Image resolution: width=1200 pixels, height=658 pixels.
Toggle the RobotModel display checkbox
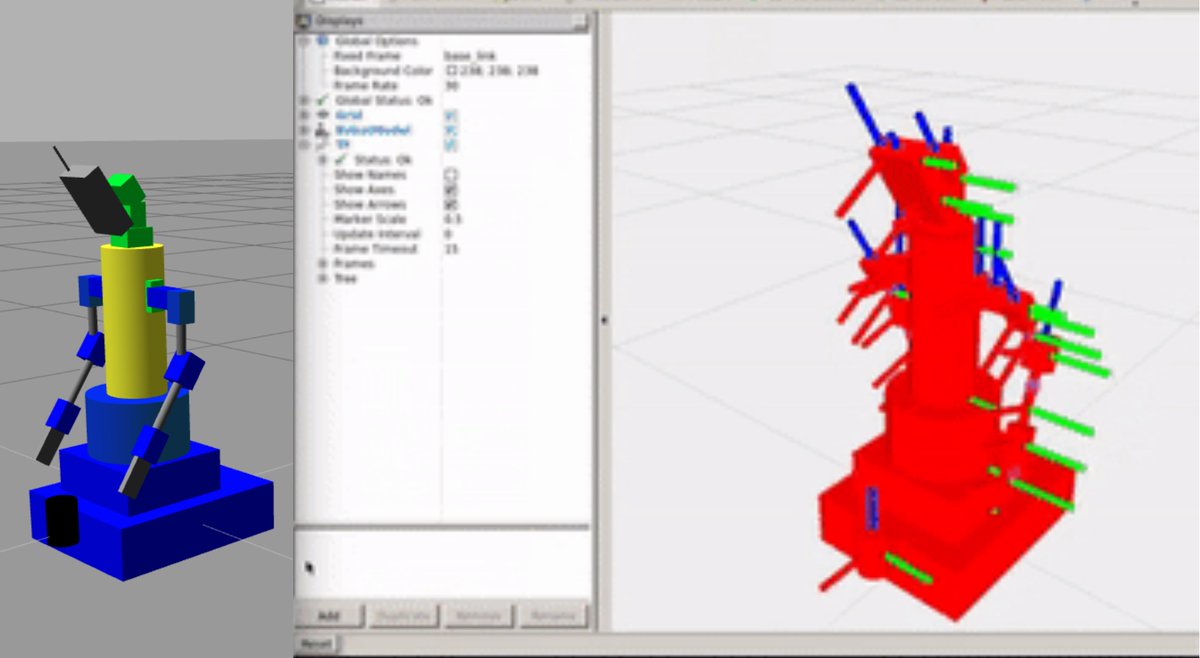coord(450,130)
